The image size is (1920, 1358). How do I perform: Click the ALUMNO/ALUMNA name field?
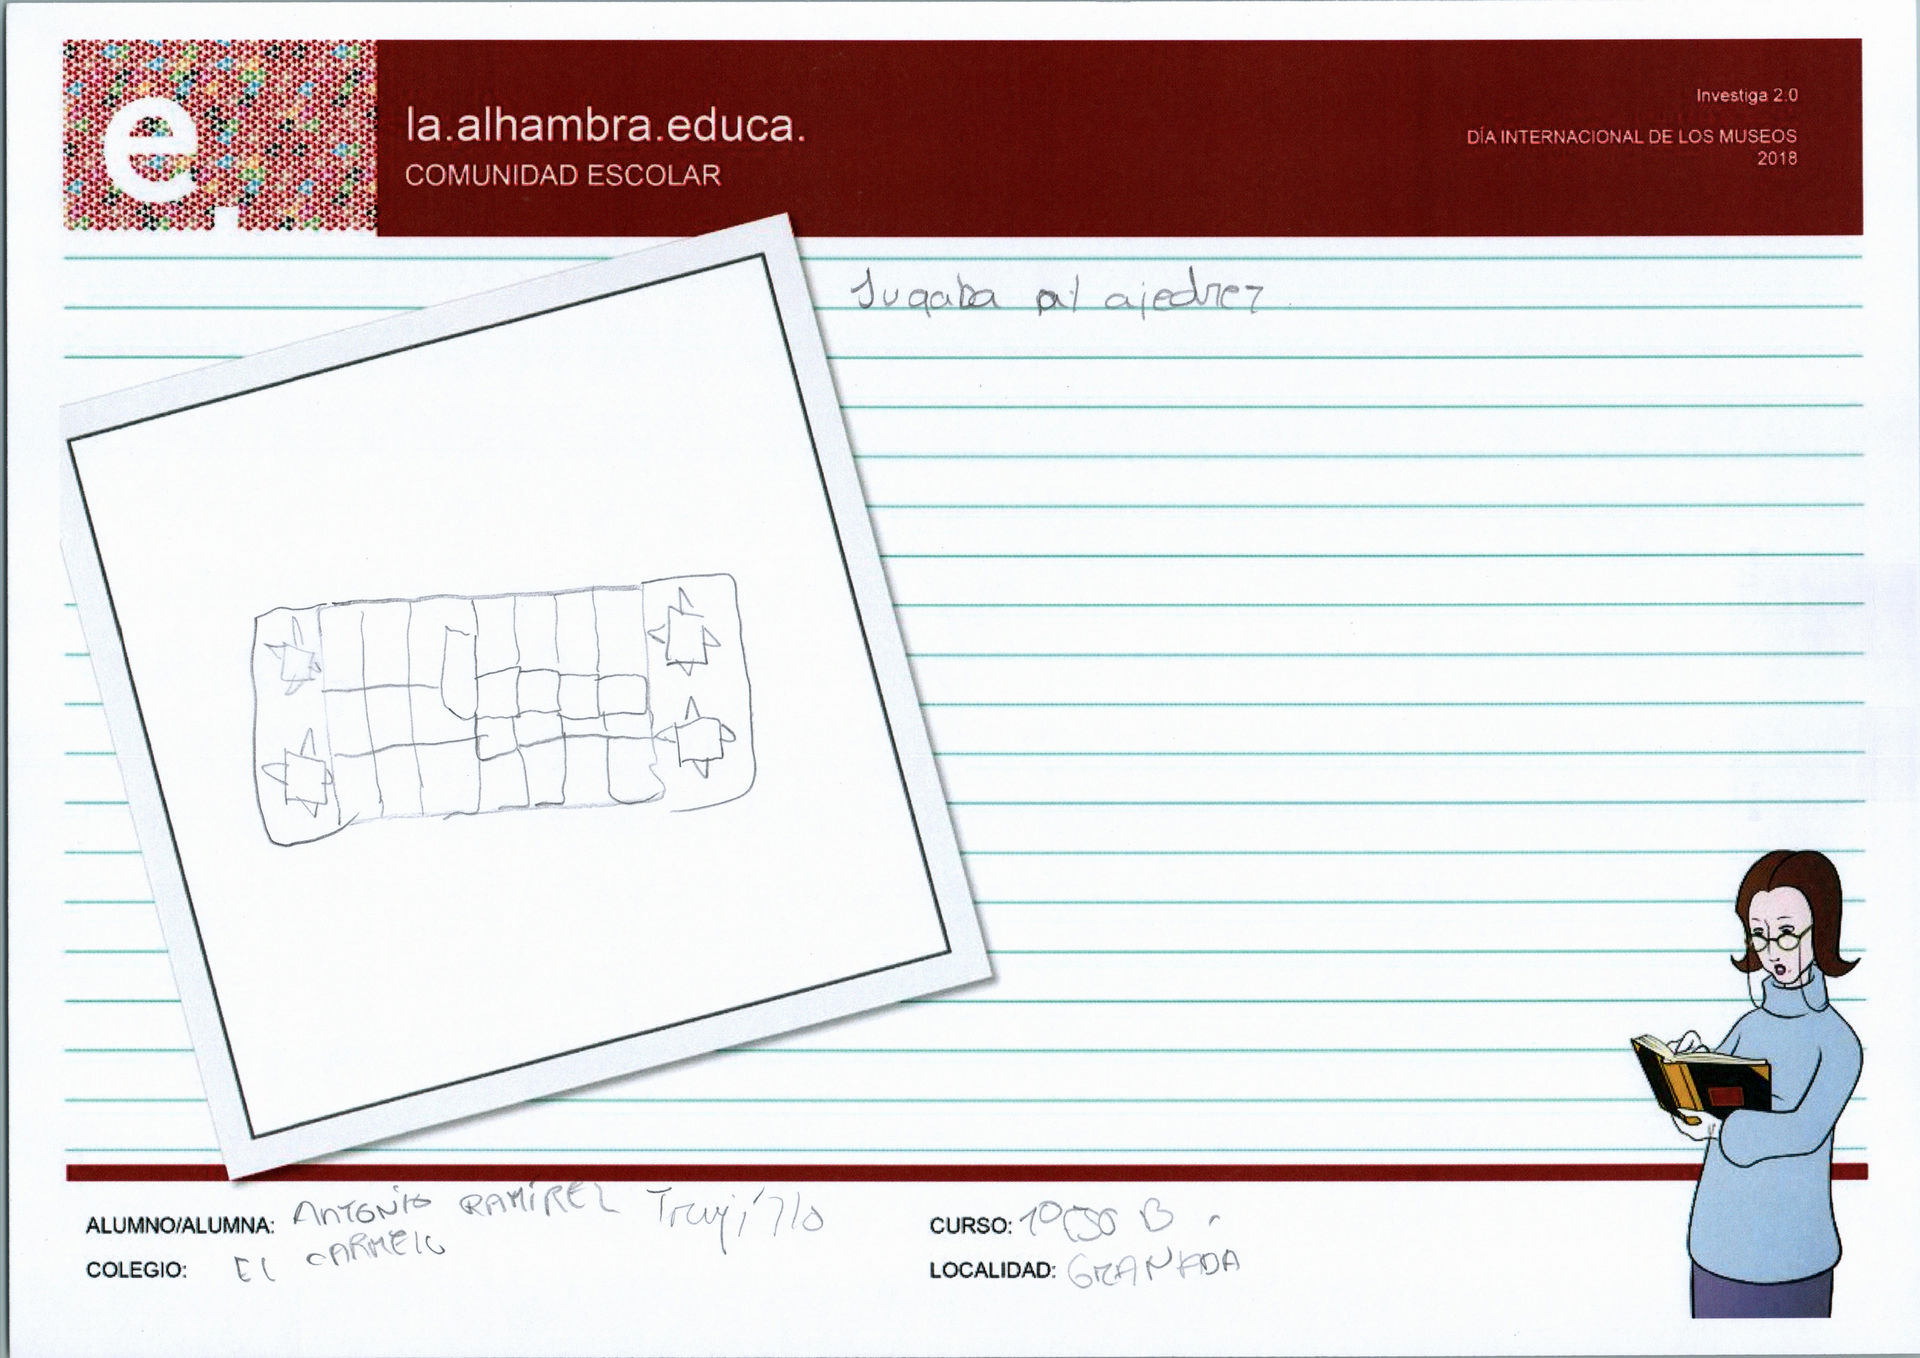click(556, 1211)
